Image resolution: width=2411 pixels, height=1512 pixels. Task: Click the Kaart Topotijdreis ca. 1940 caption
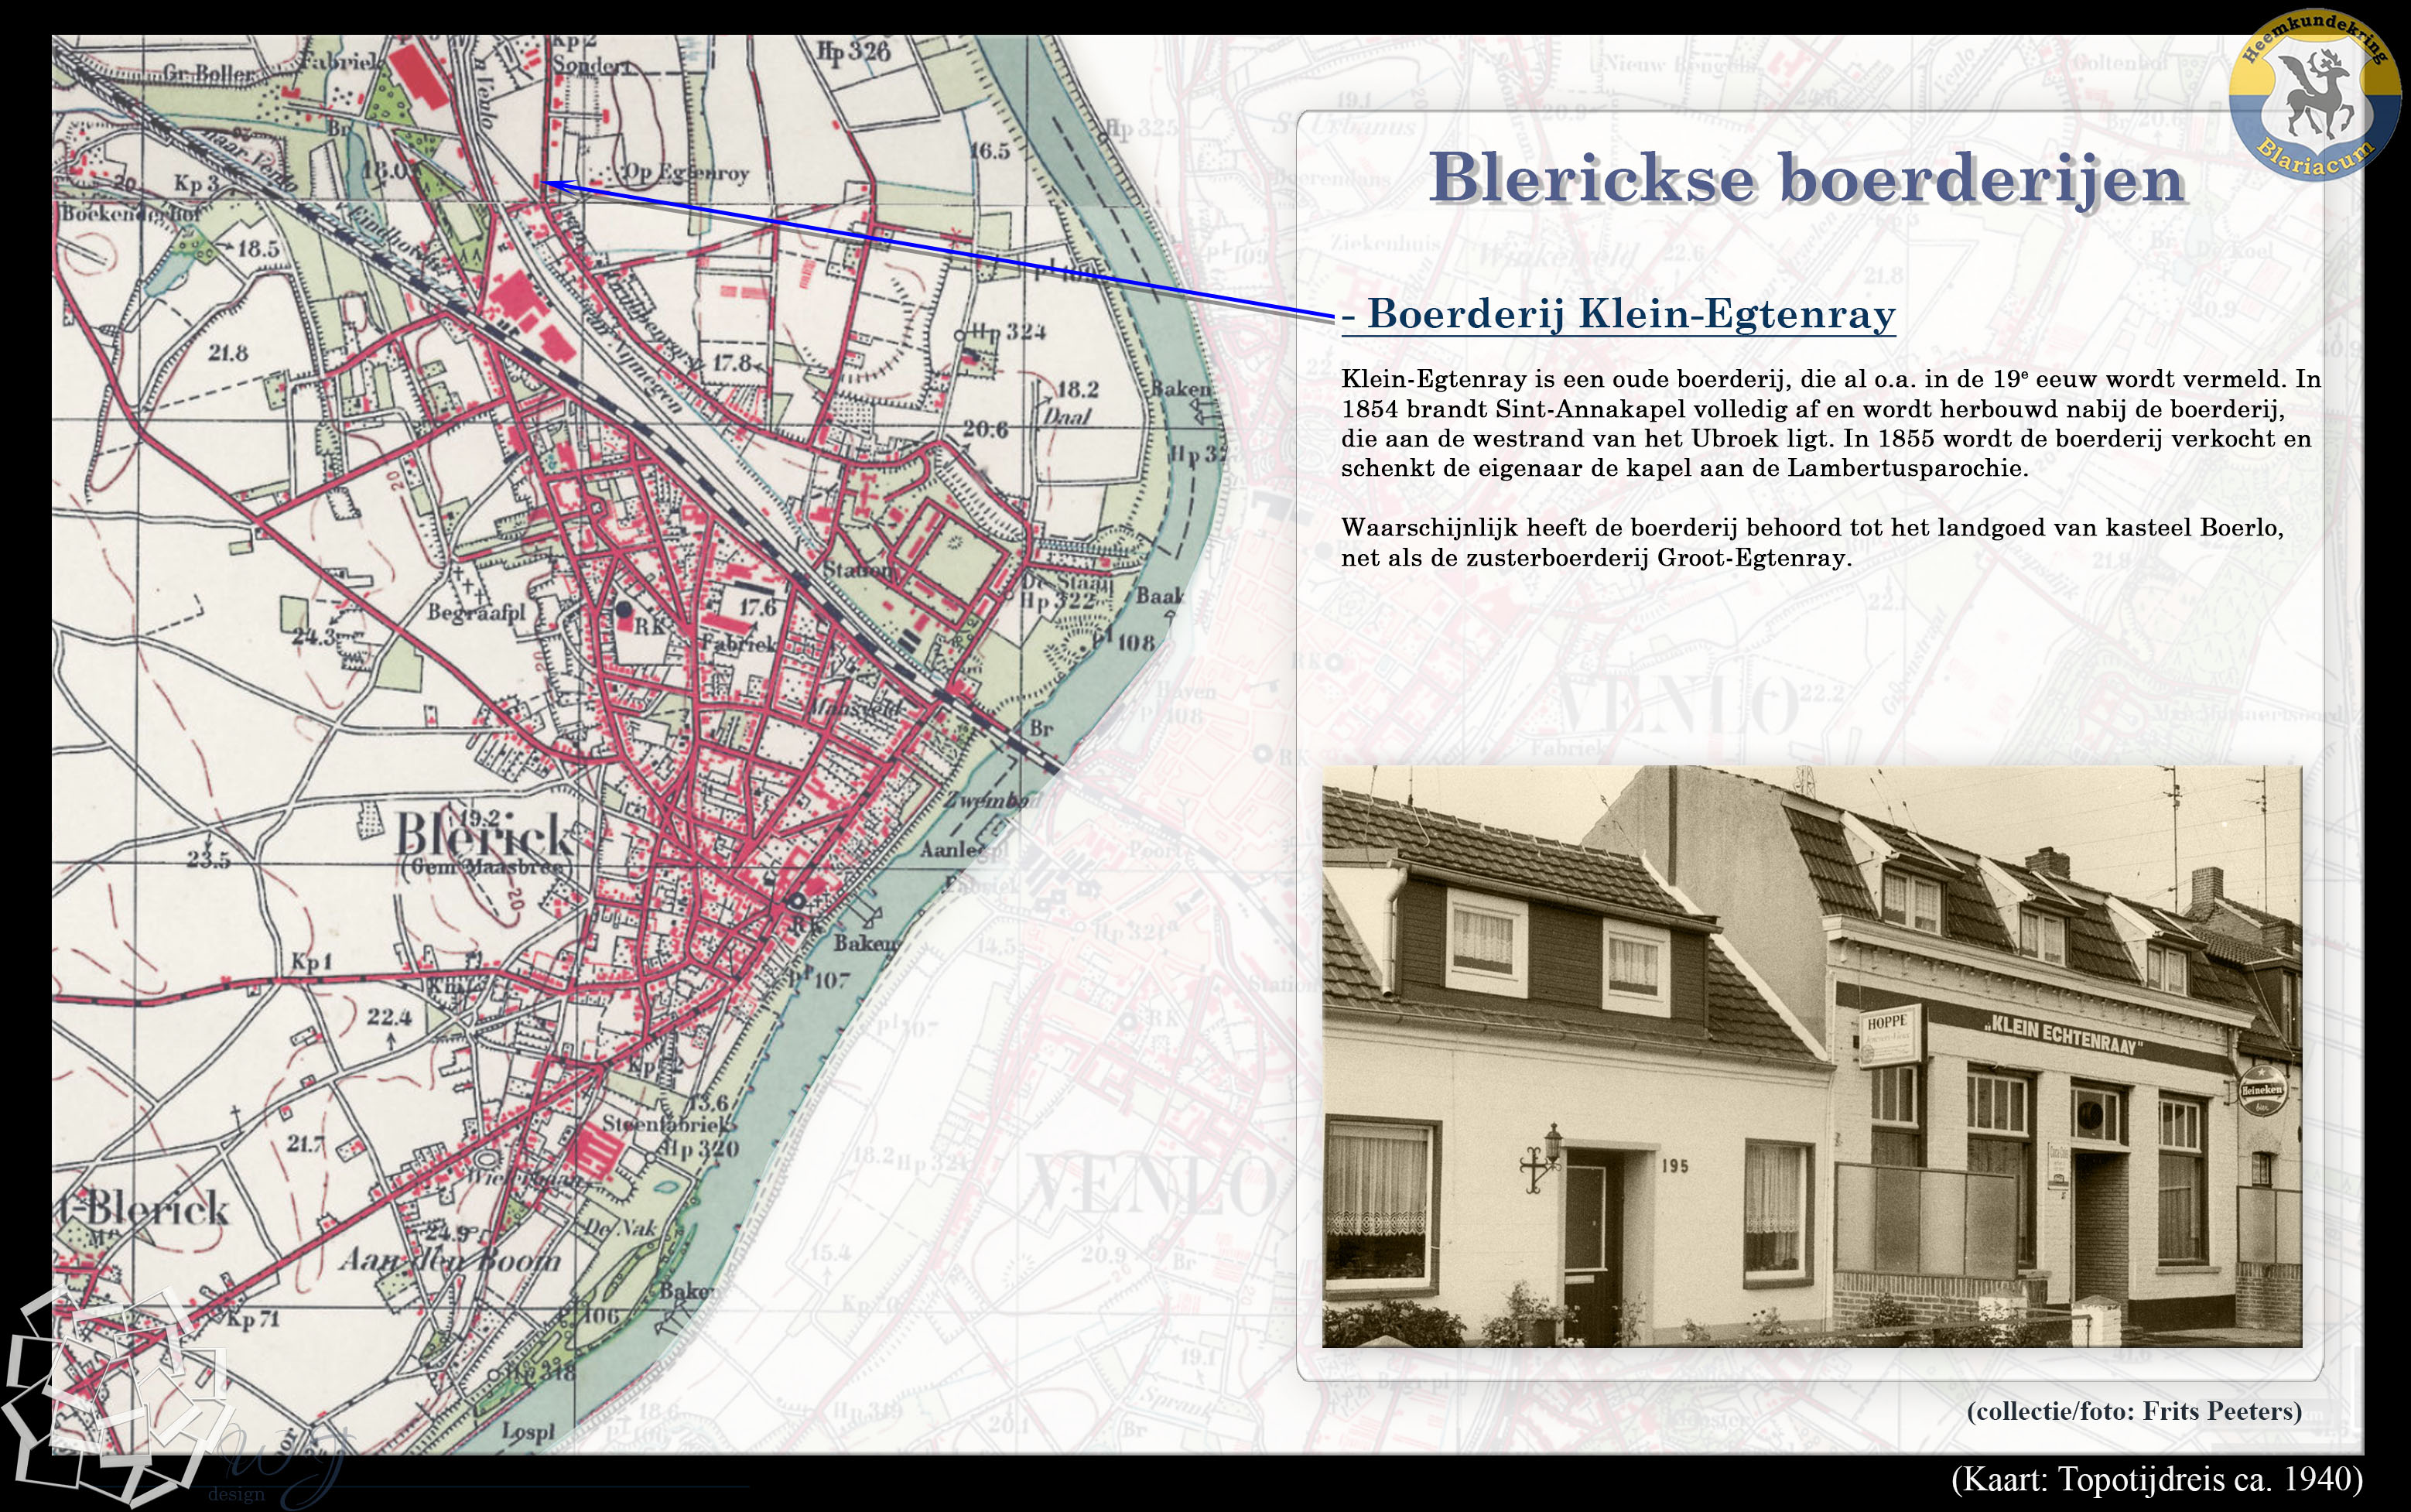(2156, 1478)
